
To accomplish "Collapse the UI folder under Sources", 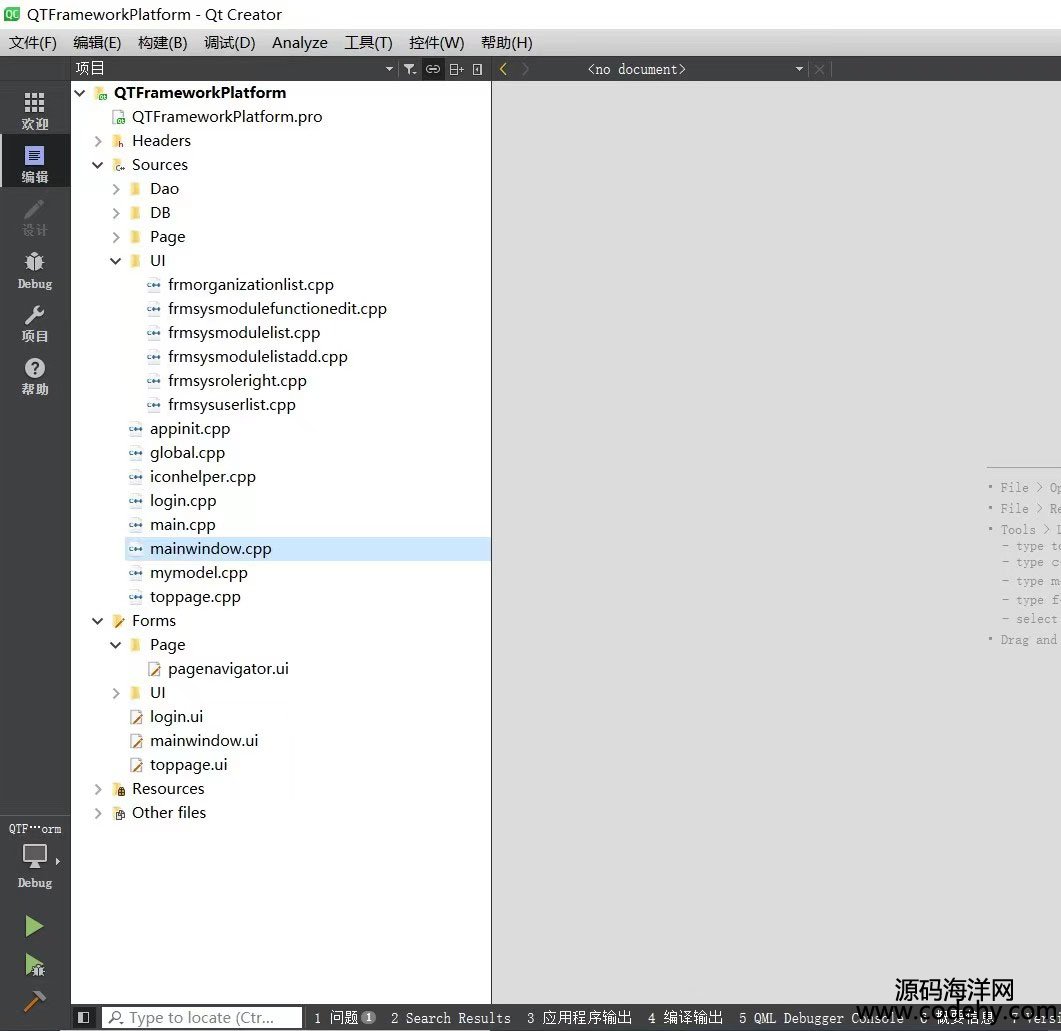I will tap(116, 261).
